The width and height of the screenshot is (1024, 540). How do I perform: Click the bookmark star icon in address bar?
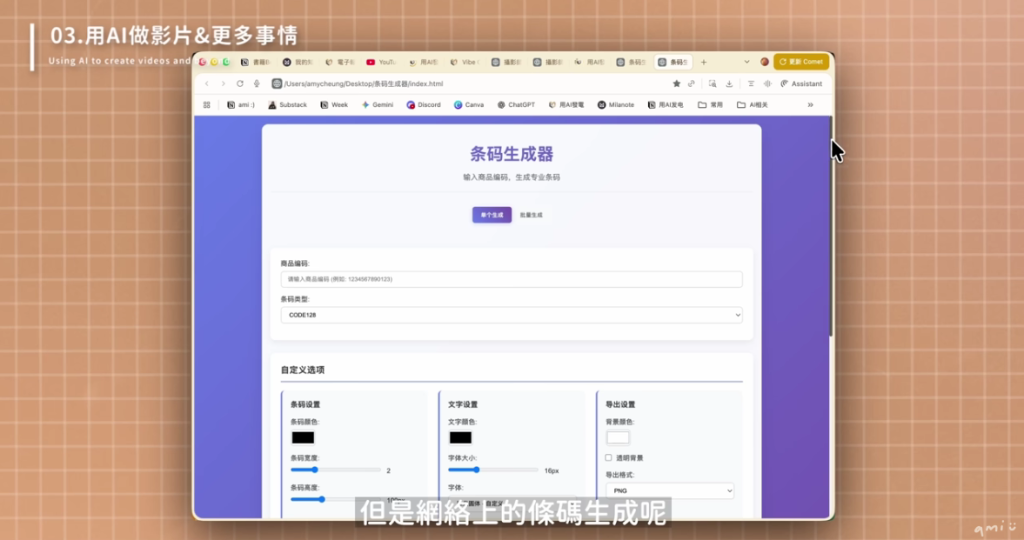click(x=677, y=83)
